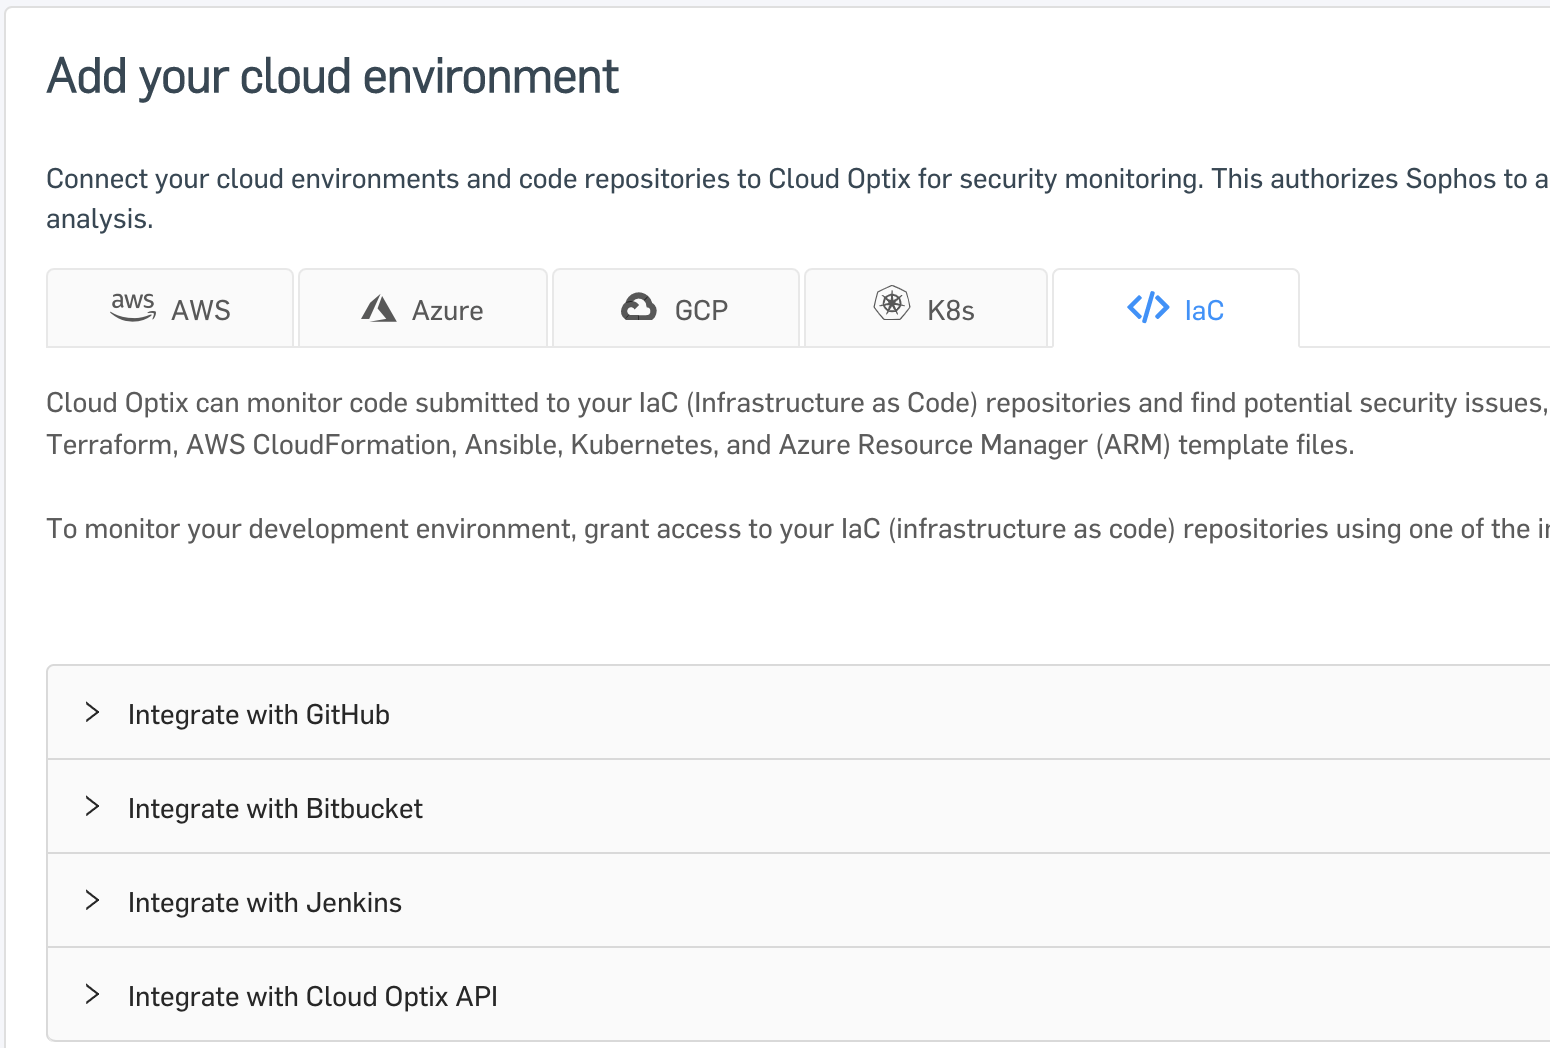This screenshot has width=1550, height=1048.
Task: Click the arrow icon beside Integrate with Bitbucket
Action: point(93,806)
